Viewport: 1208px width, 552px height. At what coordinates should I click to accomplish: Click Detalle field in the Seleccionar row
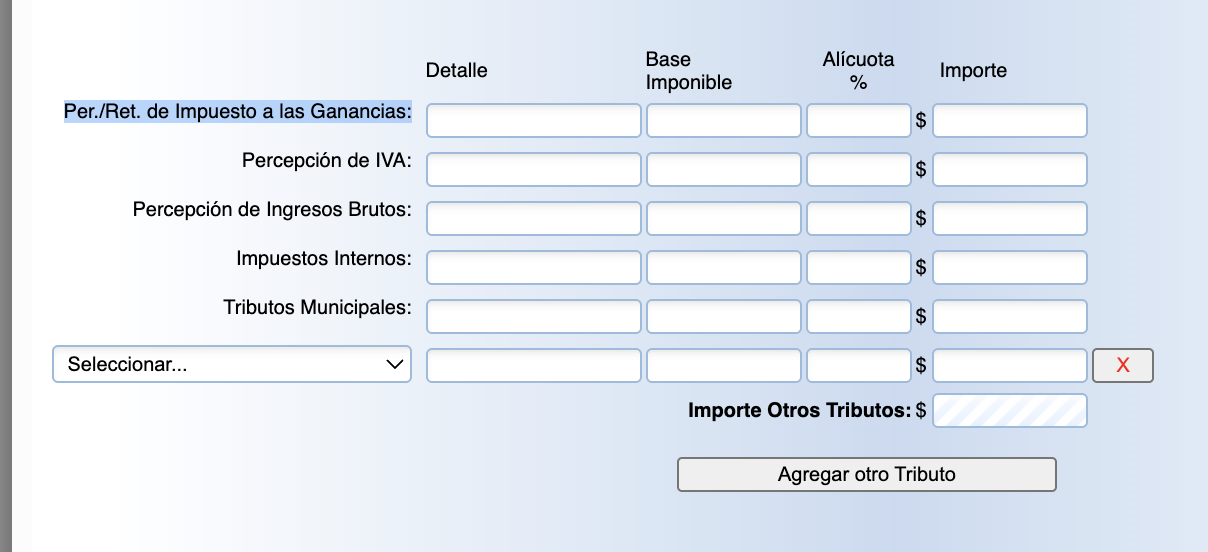click(x=533, y=365)
